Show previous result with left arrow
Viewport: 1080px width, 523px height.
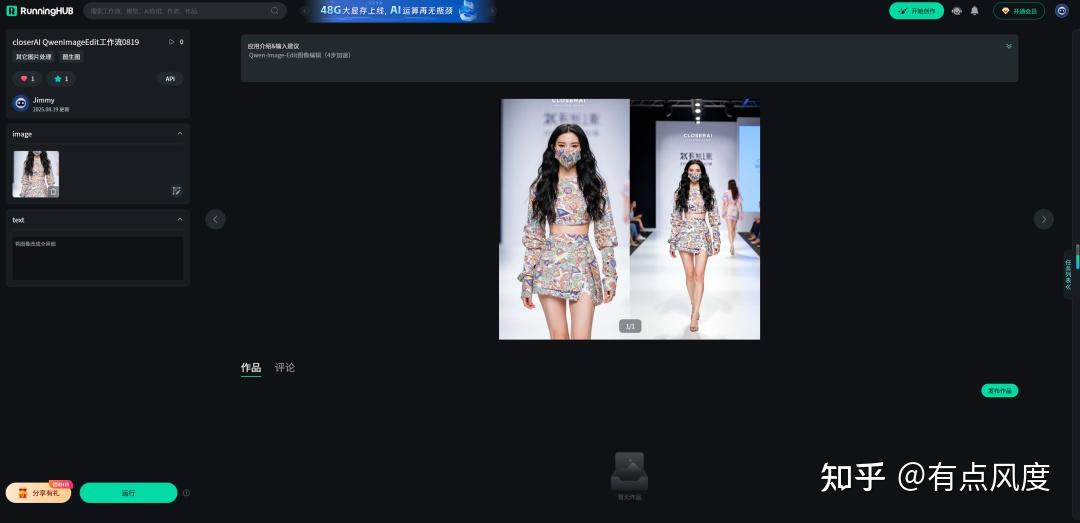coord(216,219)
